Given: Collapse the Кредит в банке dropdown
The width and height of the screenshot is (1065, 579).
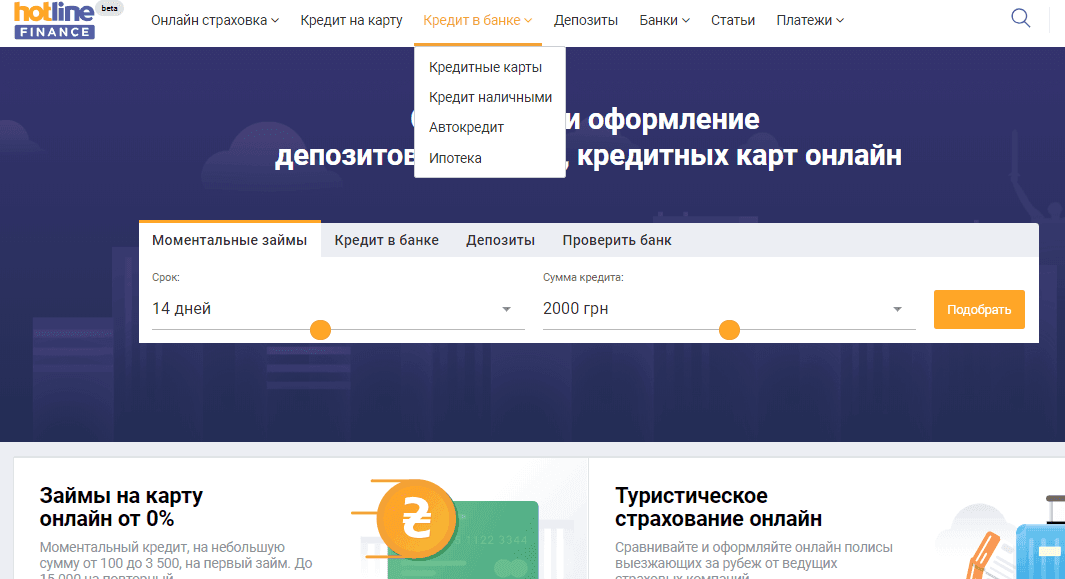Looking at the screenshot, I should 477,20.
